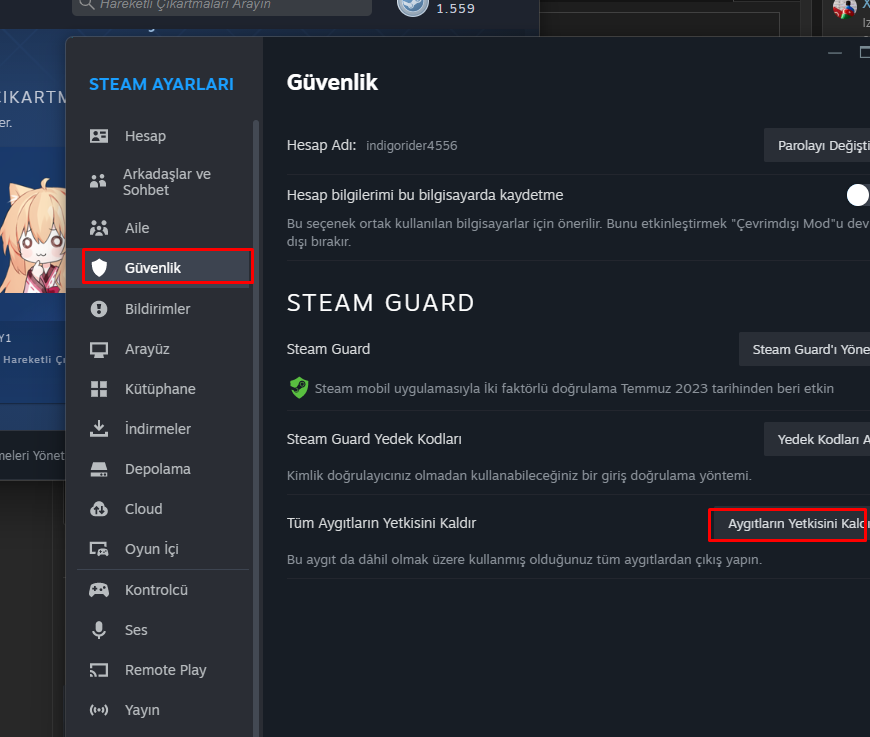This screenshot has height=737, width=870.
Task: Click the Parolayı Değiştir button
Action: coord(817,145)
